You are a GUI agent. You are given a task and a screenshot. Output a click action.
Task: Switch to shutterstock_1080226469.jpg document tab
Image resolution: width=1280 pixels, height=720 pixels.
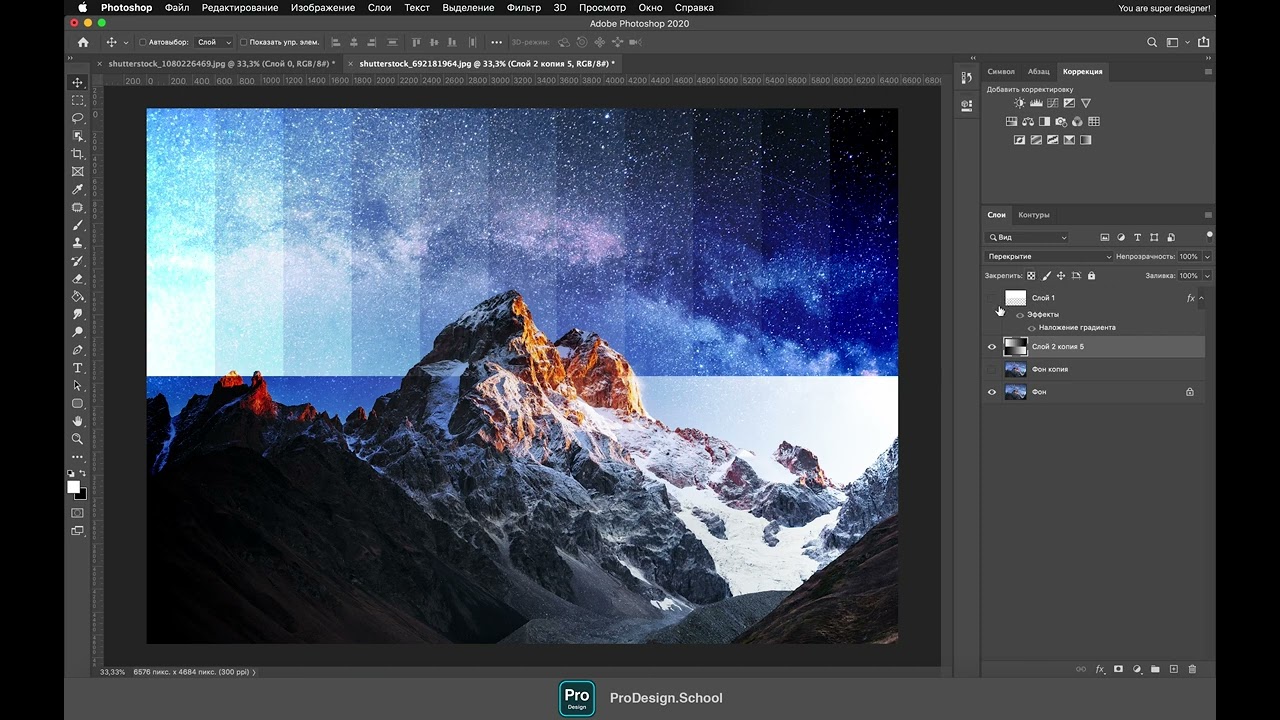[x=221, y=63]
